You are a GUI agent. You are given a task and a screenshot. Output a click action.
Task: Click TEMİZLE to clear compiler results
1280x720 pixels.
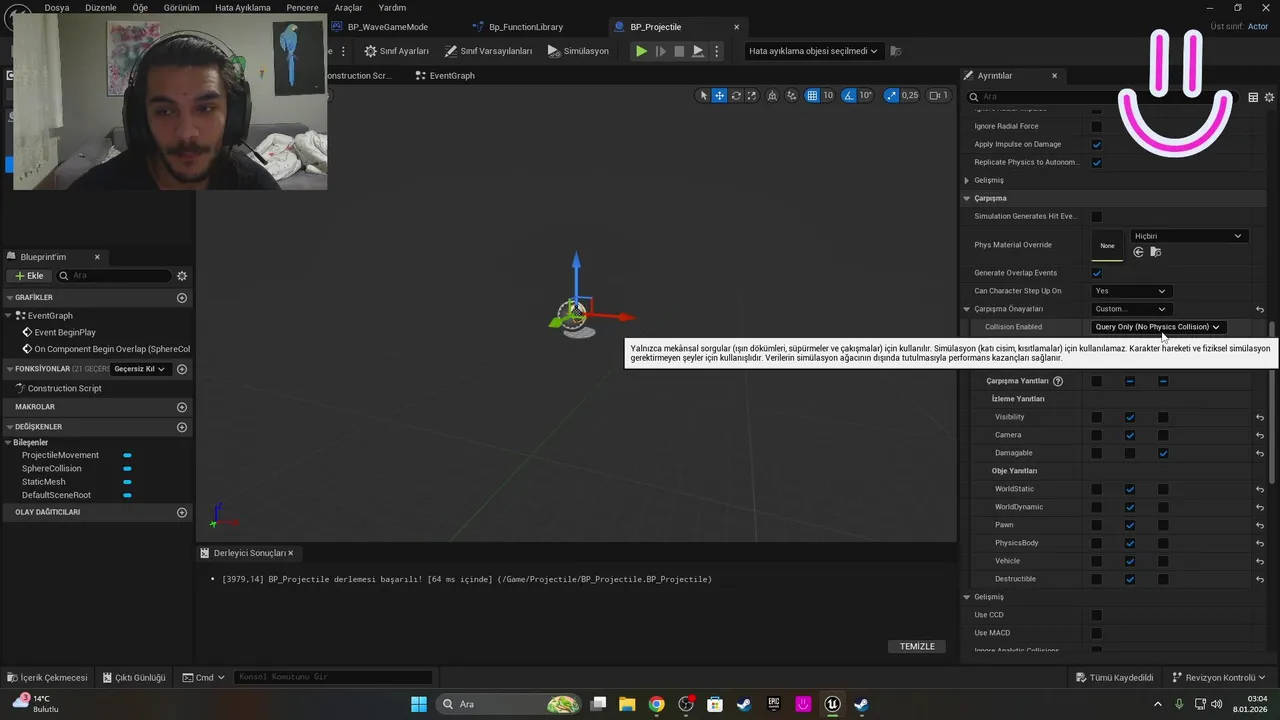[x=917, y=646]
